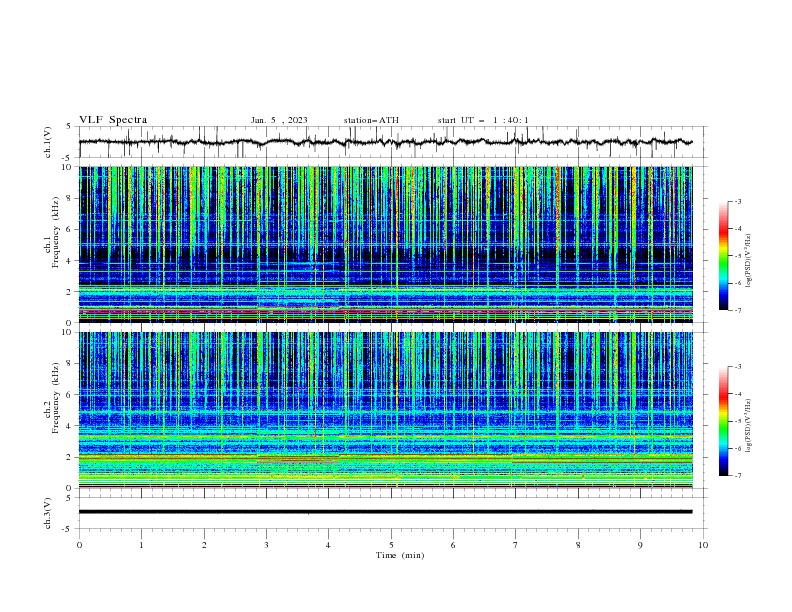792x612 pixels.
Task: Click the "10" tick on the time axis
Action: (703, 545)
